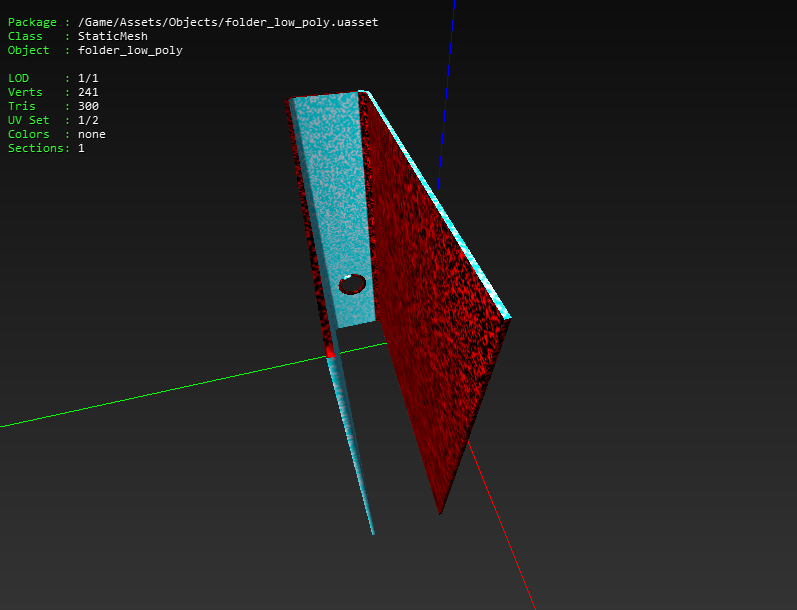This screenshot has width=797, height=610.
Task: Click the blue vertical axis line
Action: [446, 97]
